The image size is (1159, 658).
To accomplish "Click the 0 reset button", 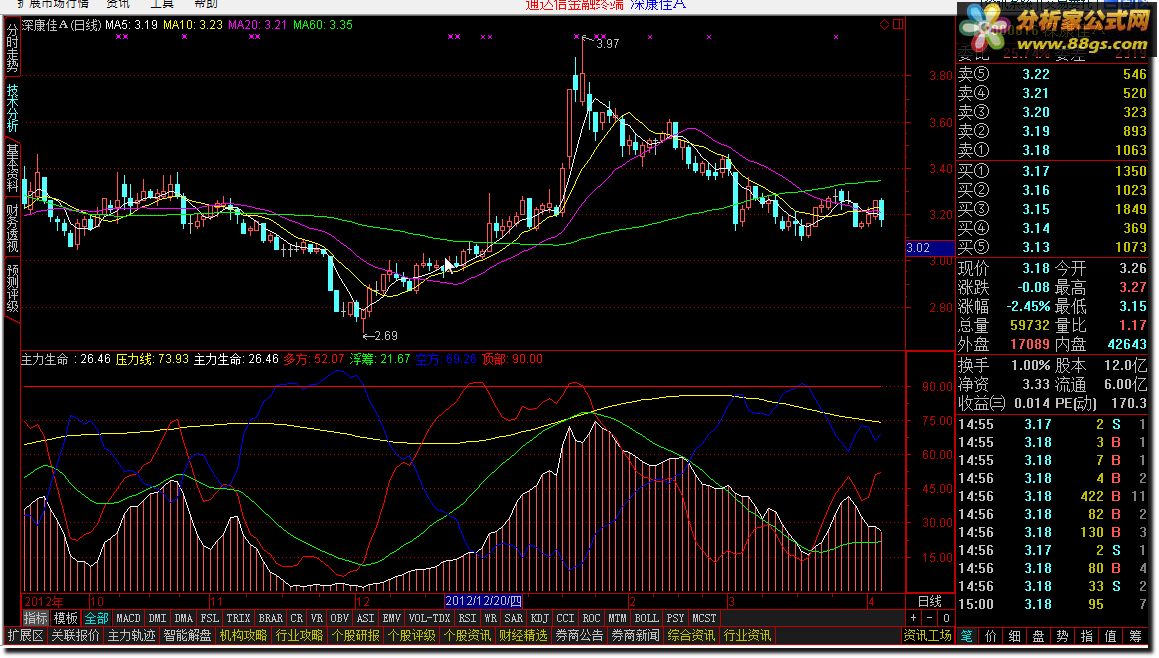I will [x=946, y=618].
